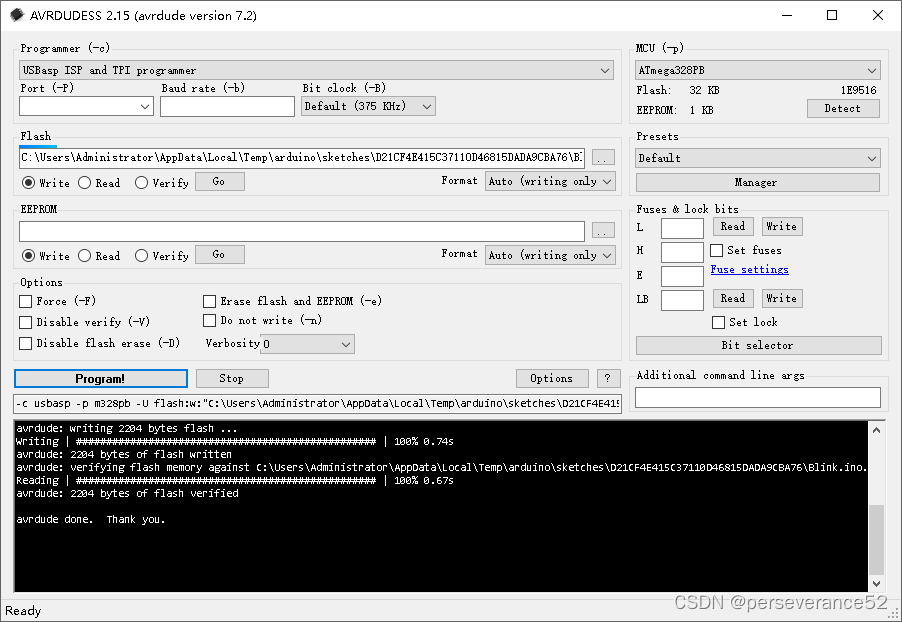
Task: Enable Disable verify (-V) checkbox
Action: 25,322
